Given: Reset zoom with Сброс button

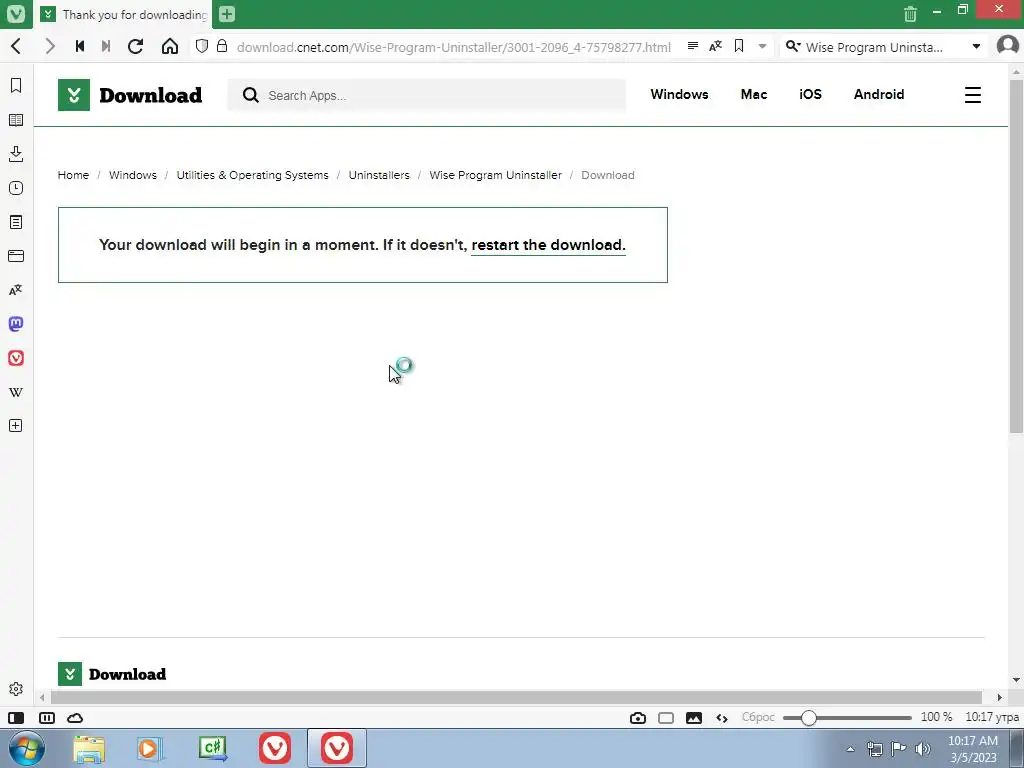Looking at the screenshot, I should tap(758, 717).
